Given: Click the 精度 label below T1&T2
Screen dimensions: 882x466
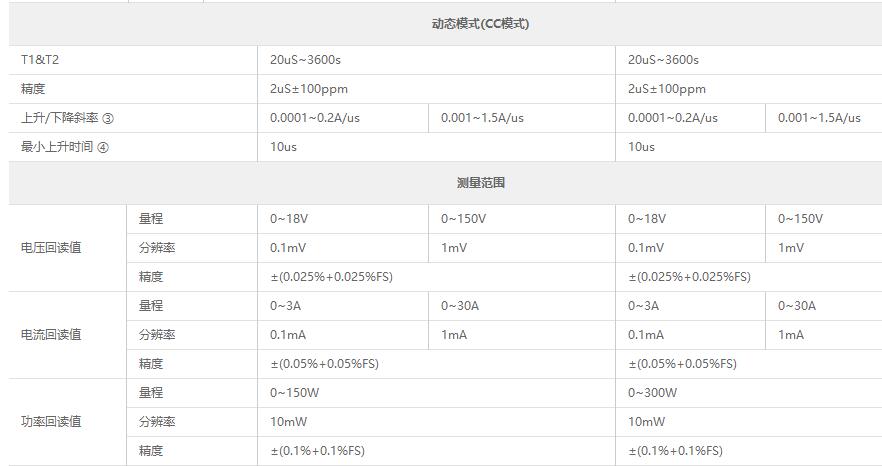Looking at the screenshot, I should (33, 89).
